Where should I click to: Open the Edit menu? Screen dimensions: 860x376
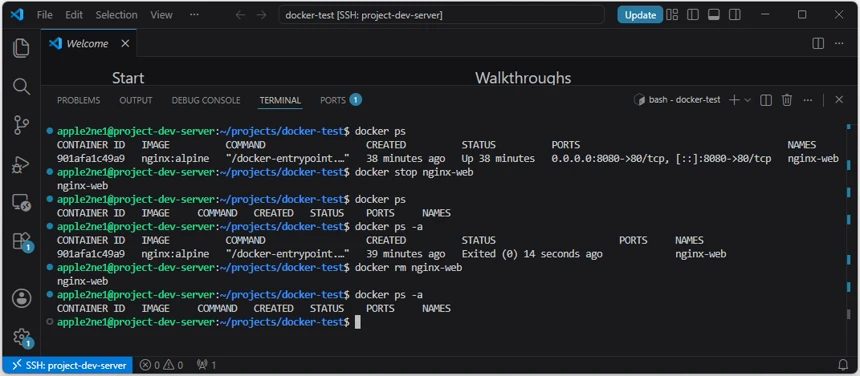tap(74, 15)
